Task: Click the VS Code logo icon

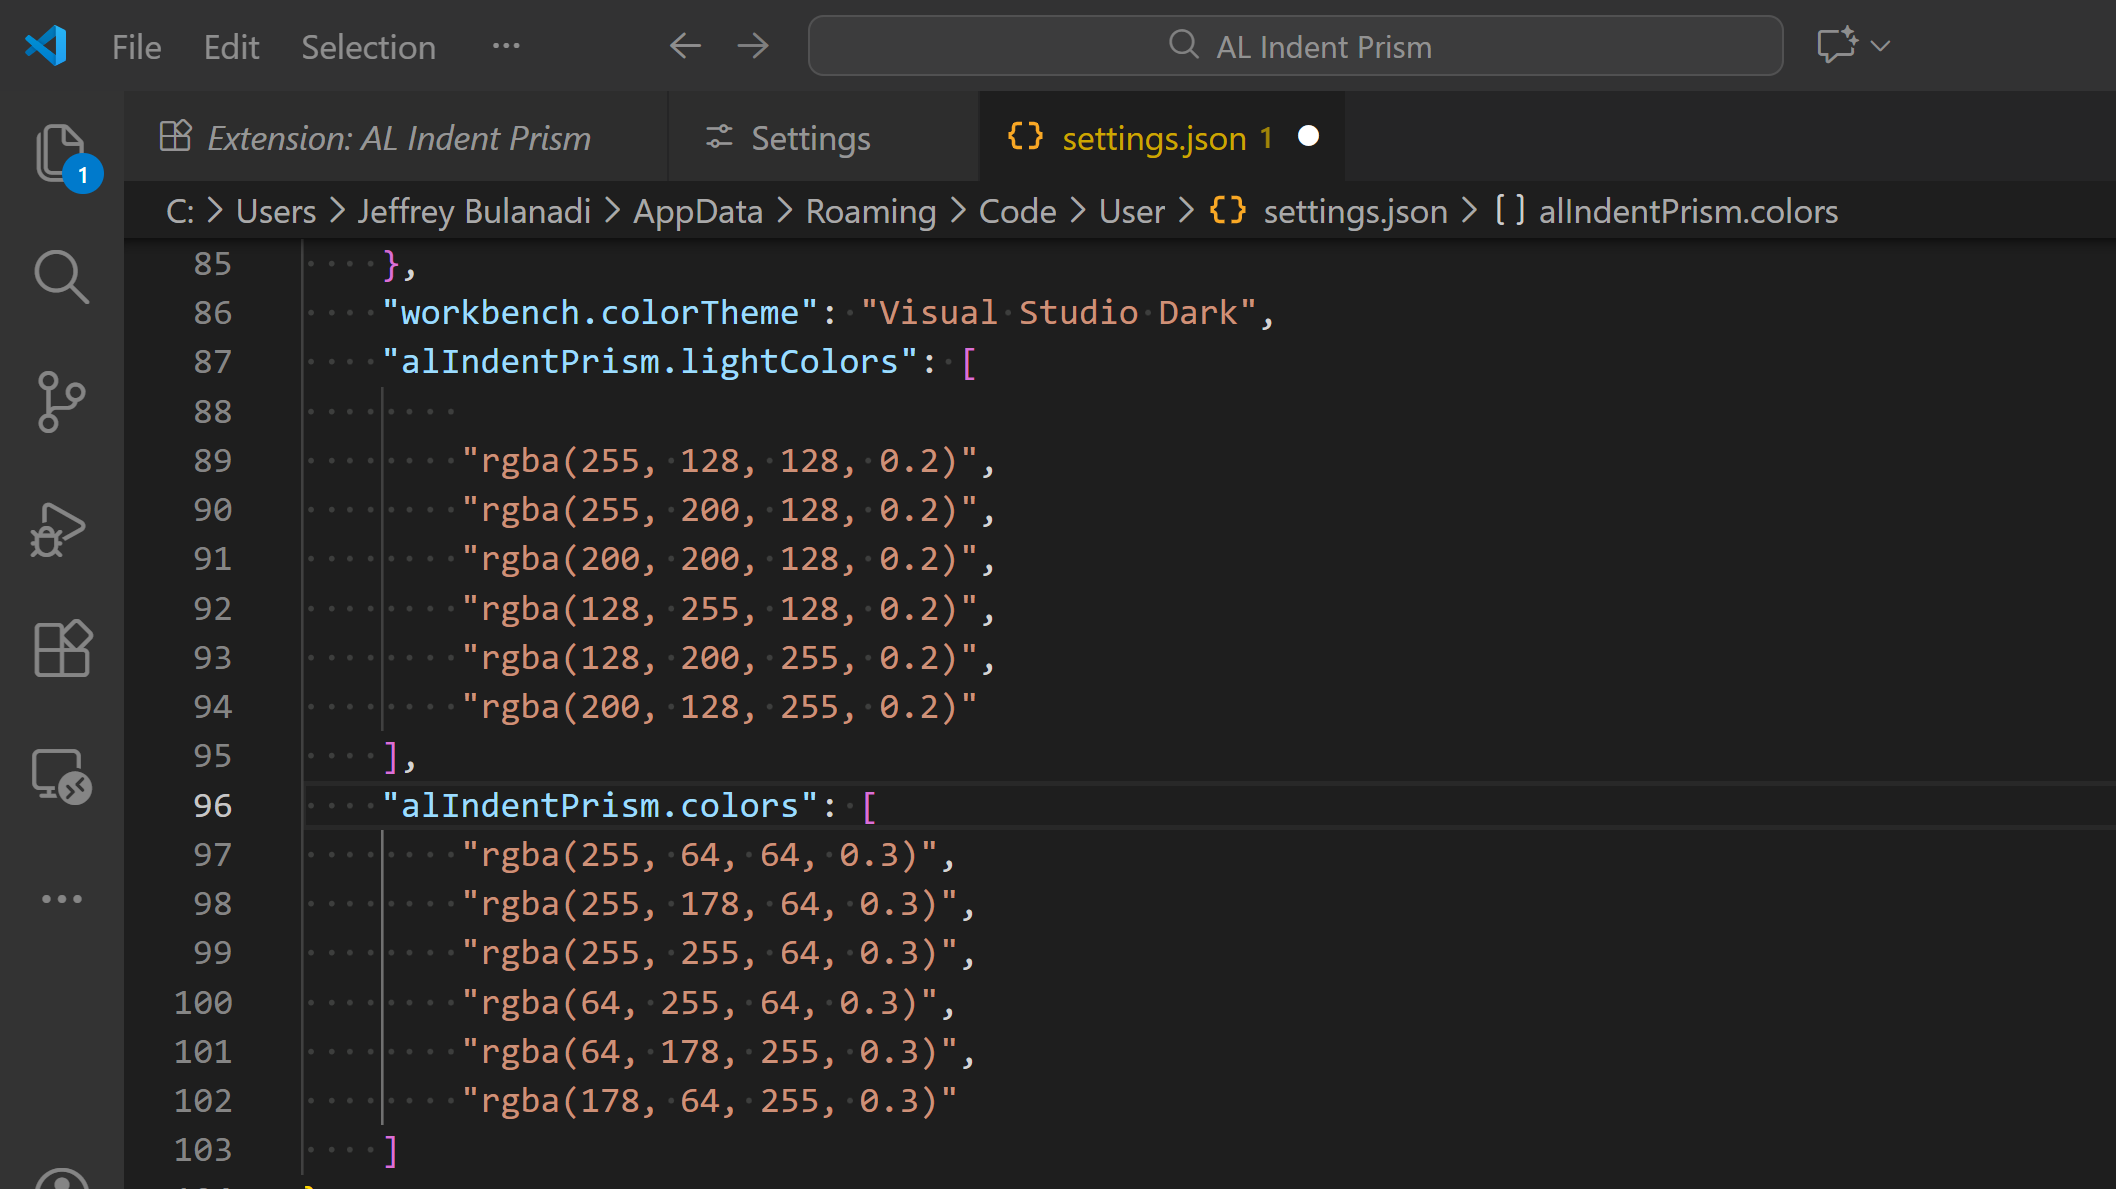Action: point(46,46)
